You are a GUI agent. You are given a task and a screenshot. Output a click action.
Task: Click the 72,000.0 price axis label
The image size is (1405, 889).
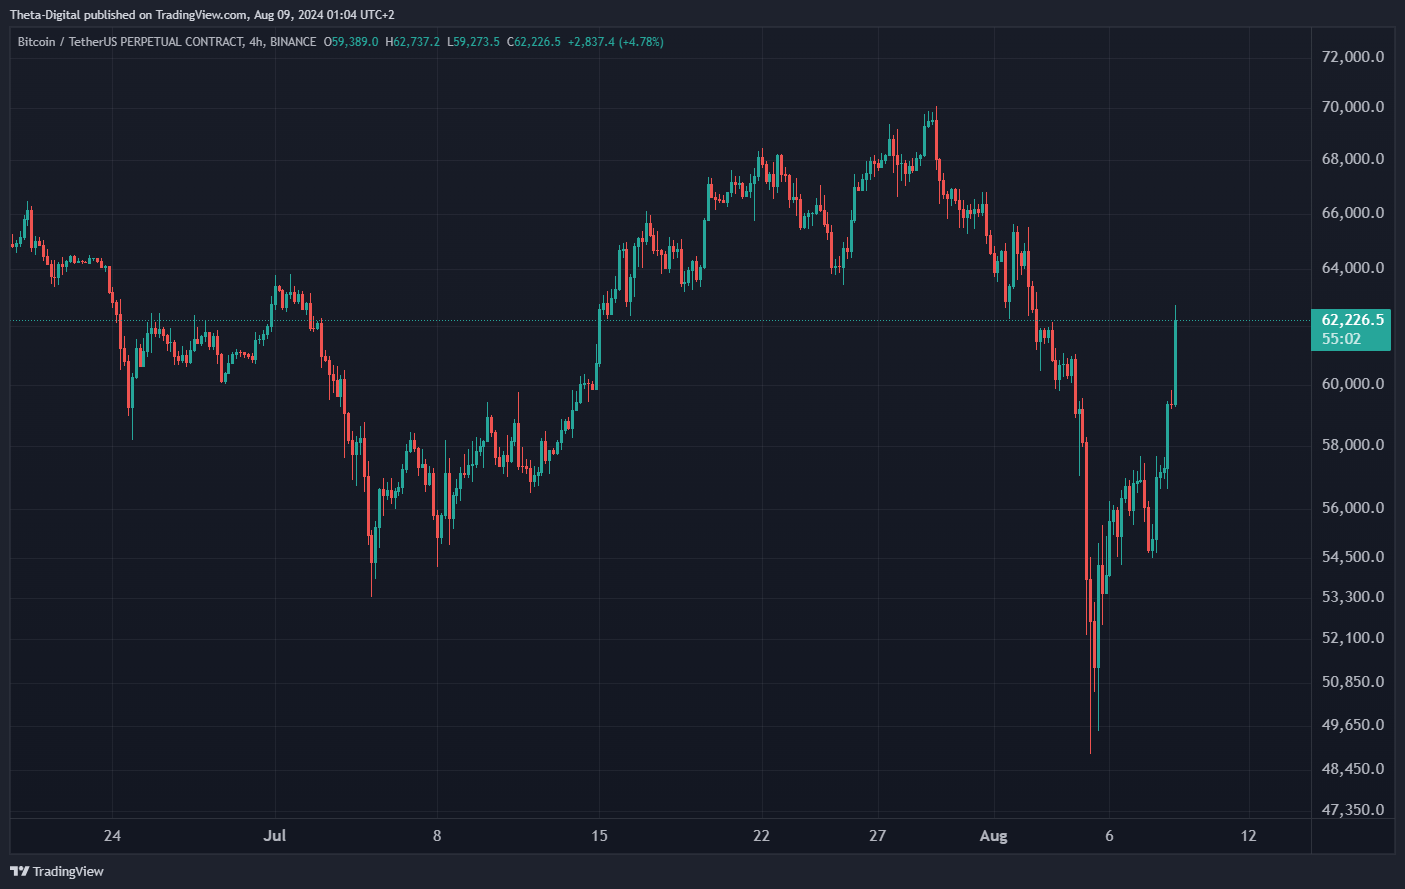click(1353, 57)
